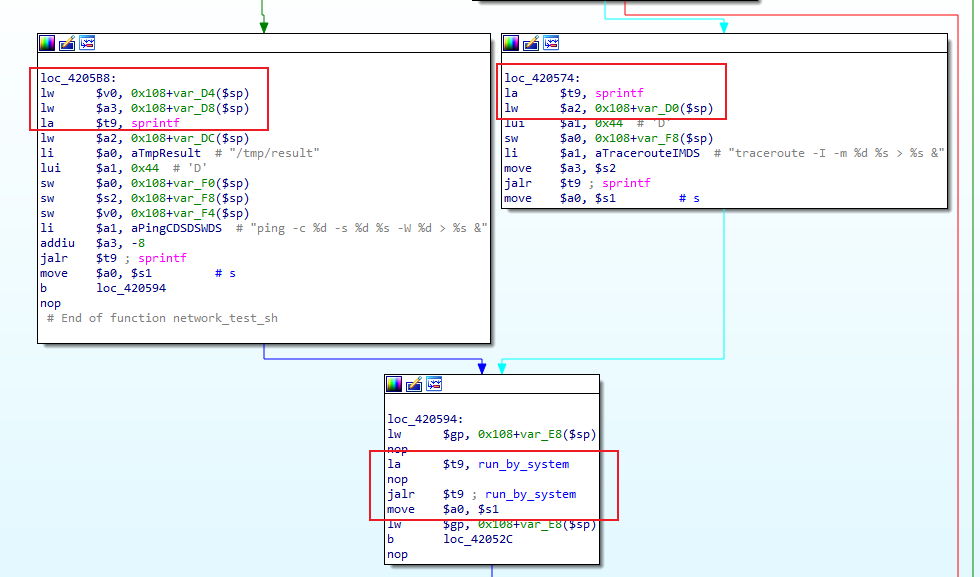980x577 pixels.
Task: Click sprintf in loc_4205B8's jalr line
Action: (x=162, y=258)
